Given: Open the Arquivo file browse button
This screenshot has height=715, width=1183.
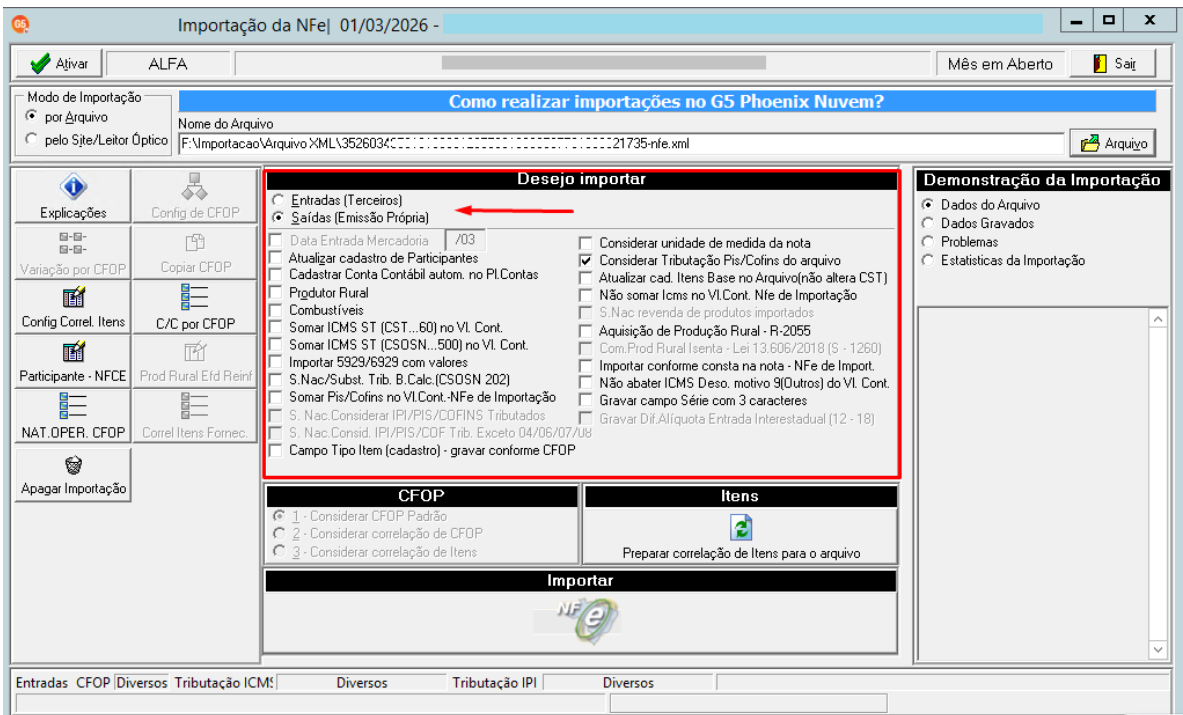Looking at the screenshot, I should [1113, 143].
